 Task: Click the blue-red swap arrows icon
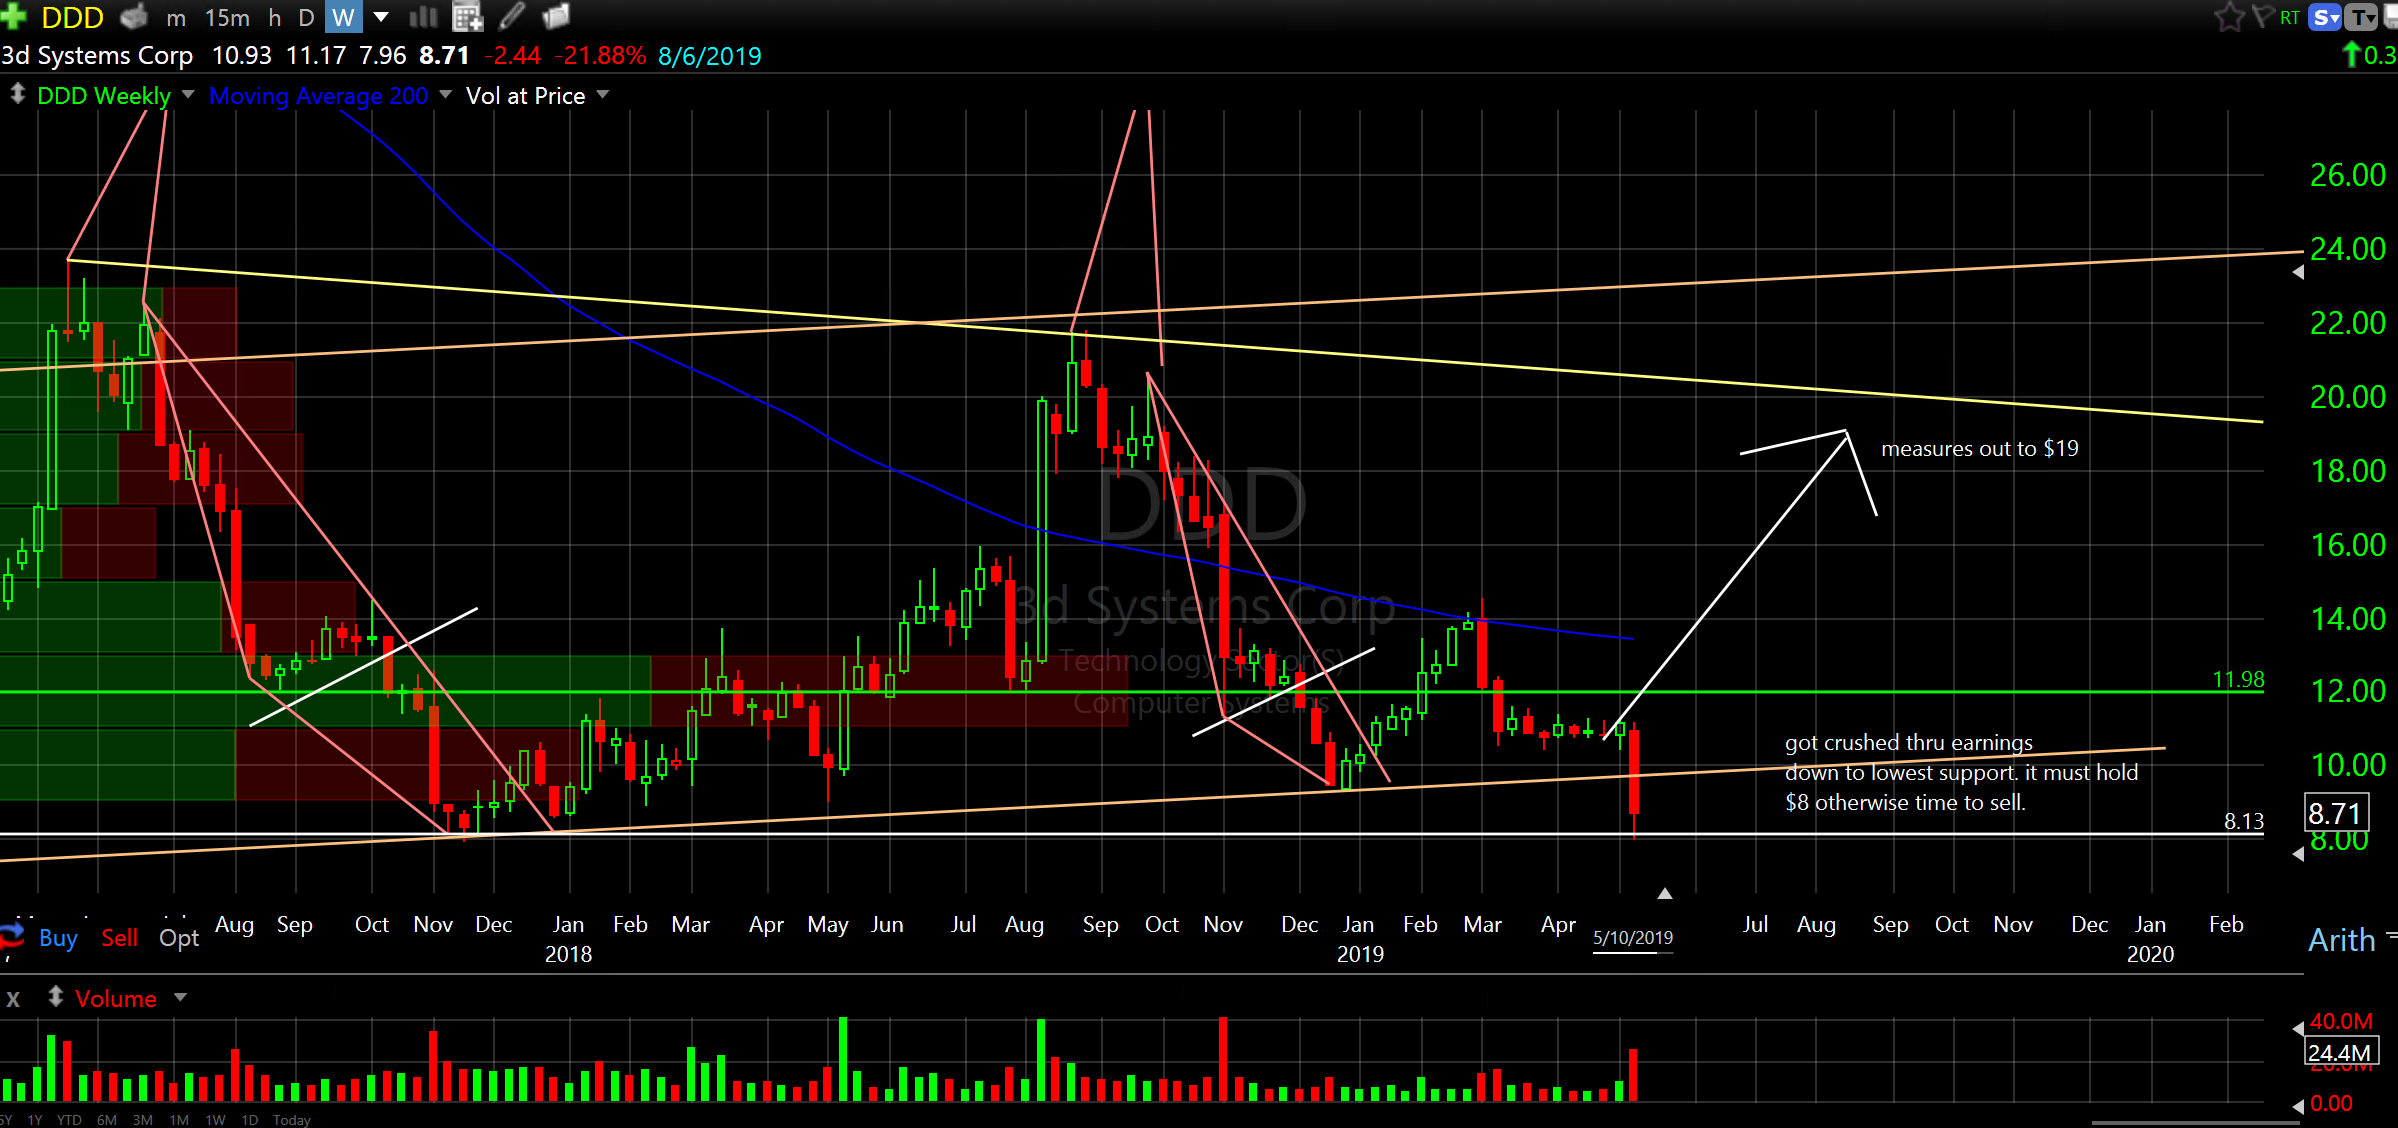[x=12, y=936]
